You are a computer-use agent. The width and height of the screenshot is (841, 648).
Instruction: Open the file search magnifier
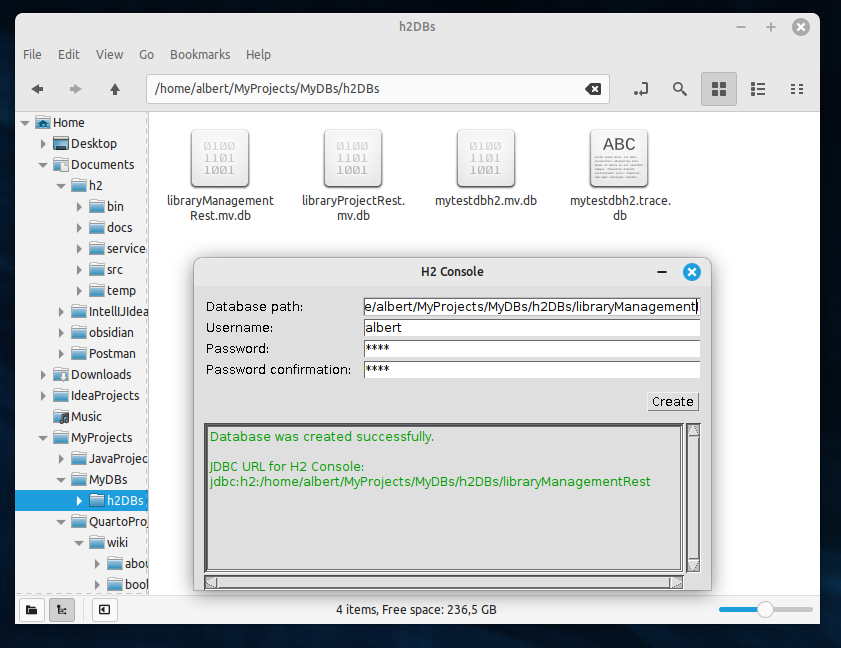tap(680, 89)
